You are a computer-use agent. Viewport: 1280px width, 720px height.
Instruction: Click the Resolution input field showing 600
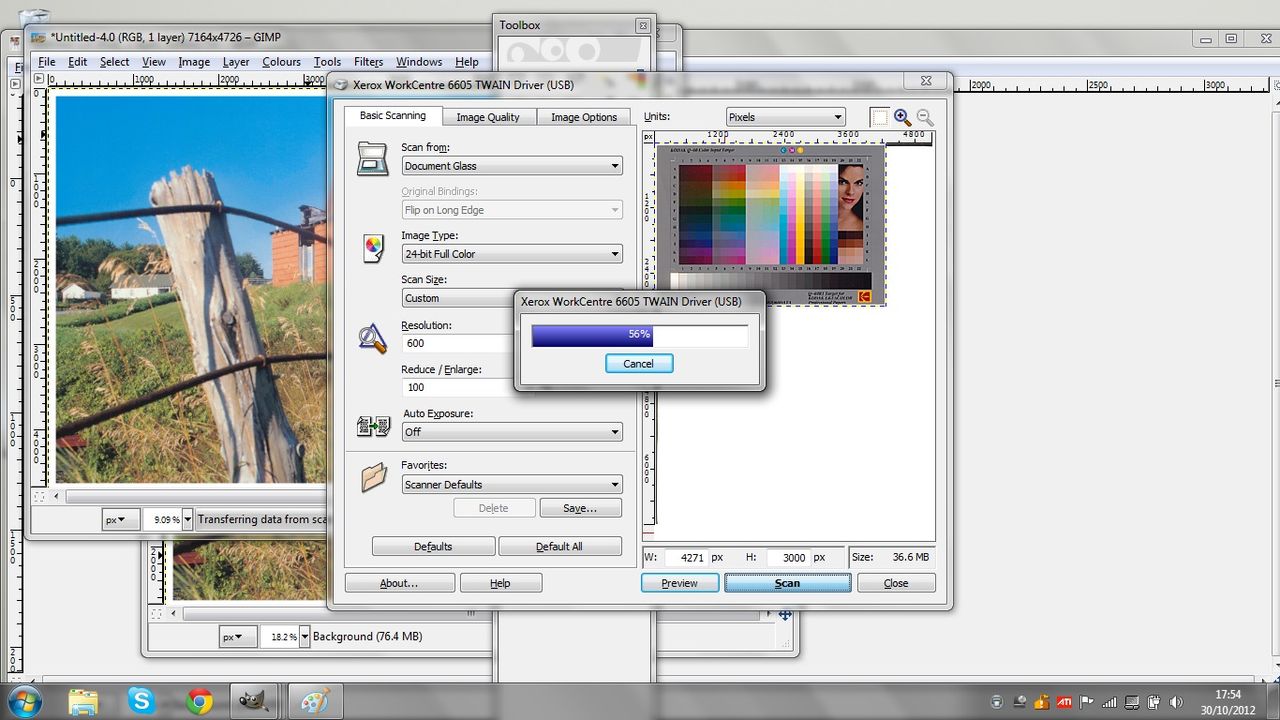pos(458,343)
